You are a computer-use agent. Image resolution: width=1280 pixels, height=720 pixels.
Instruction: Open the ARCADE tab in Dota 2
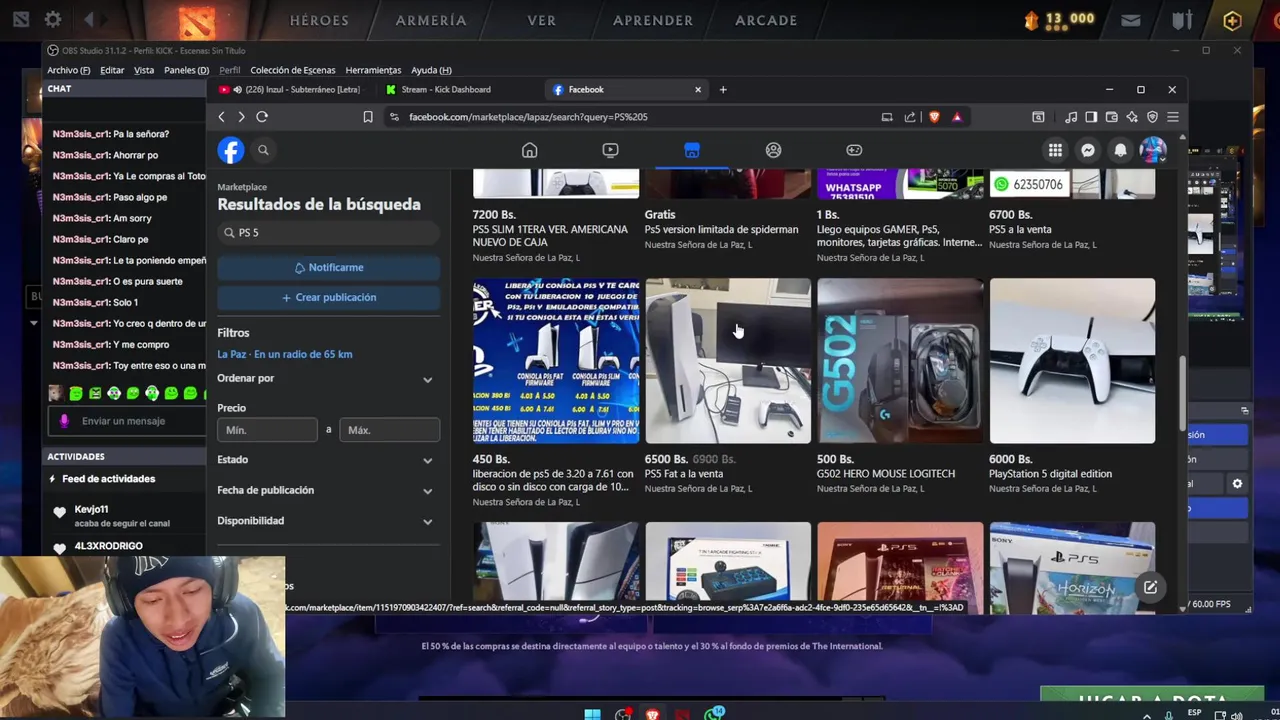coord(766,20)
